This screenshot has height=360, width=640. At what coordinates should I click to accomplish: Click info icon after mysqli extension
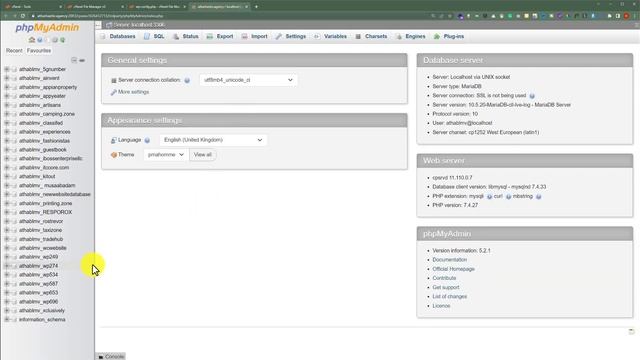point(489,197)
